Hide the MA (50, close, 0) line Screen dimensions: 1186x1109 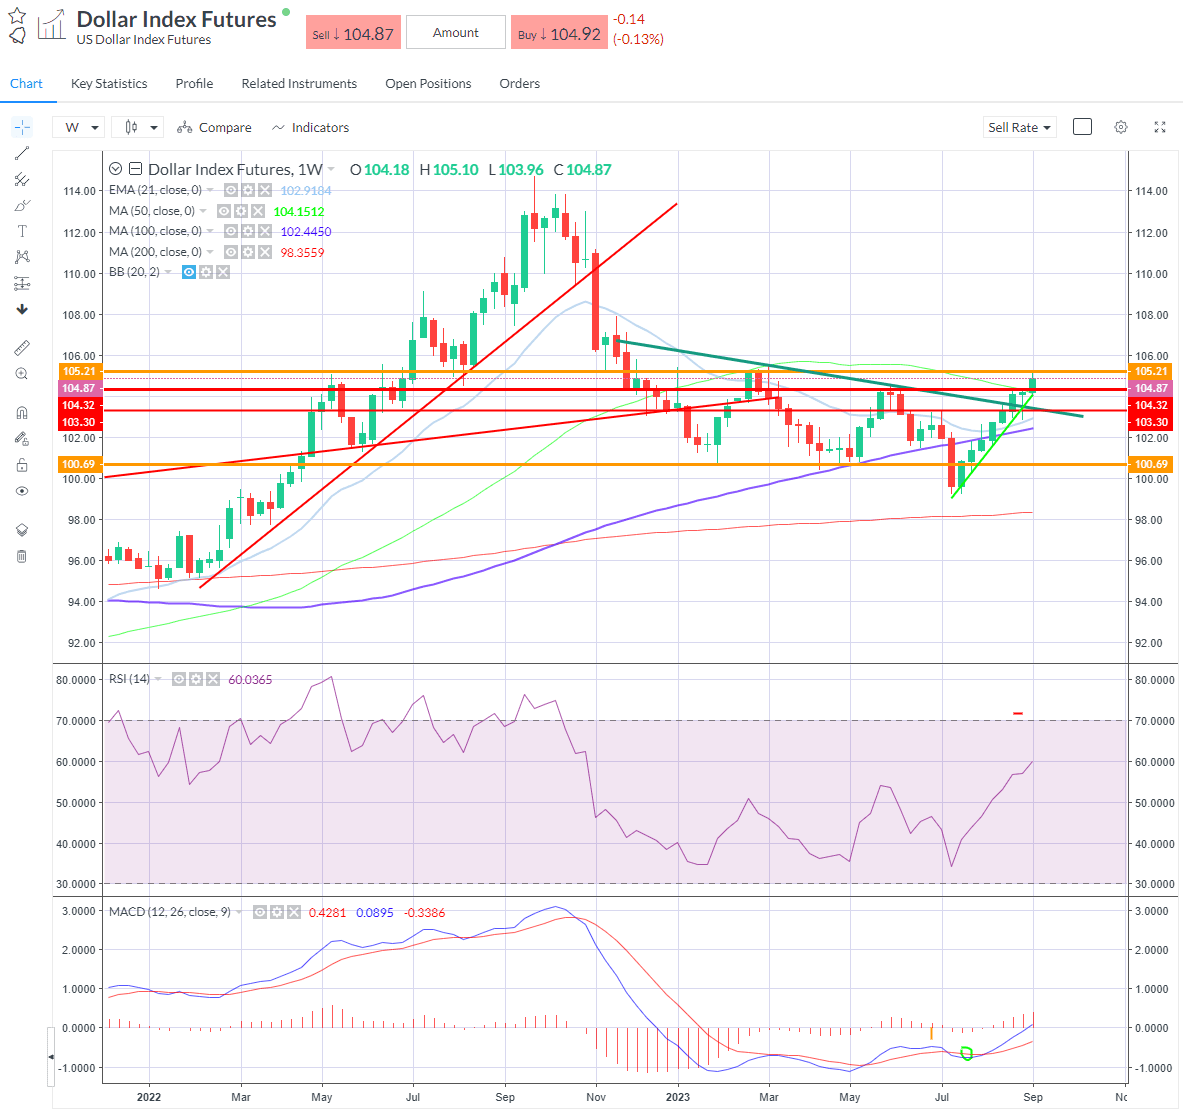click(x=224, y=211)
